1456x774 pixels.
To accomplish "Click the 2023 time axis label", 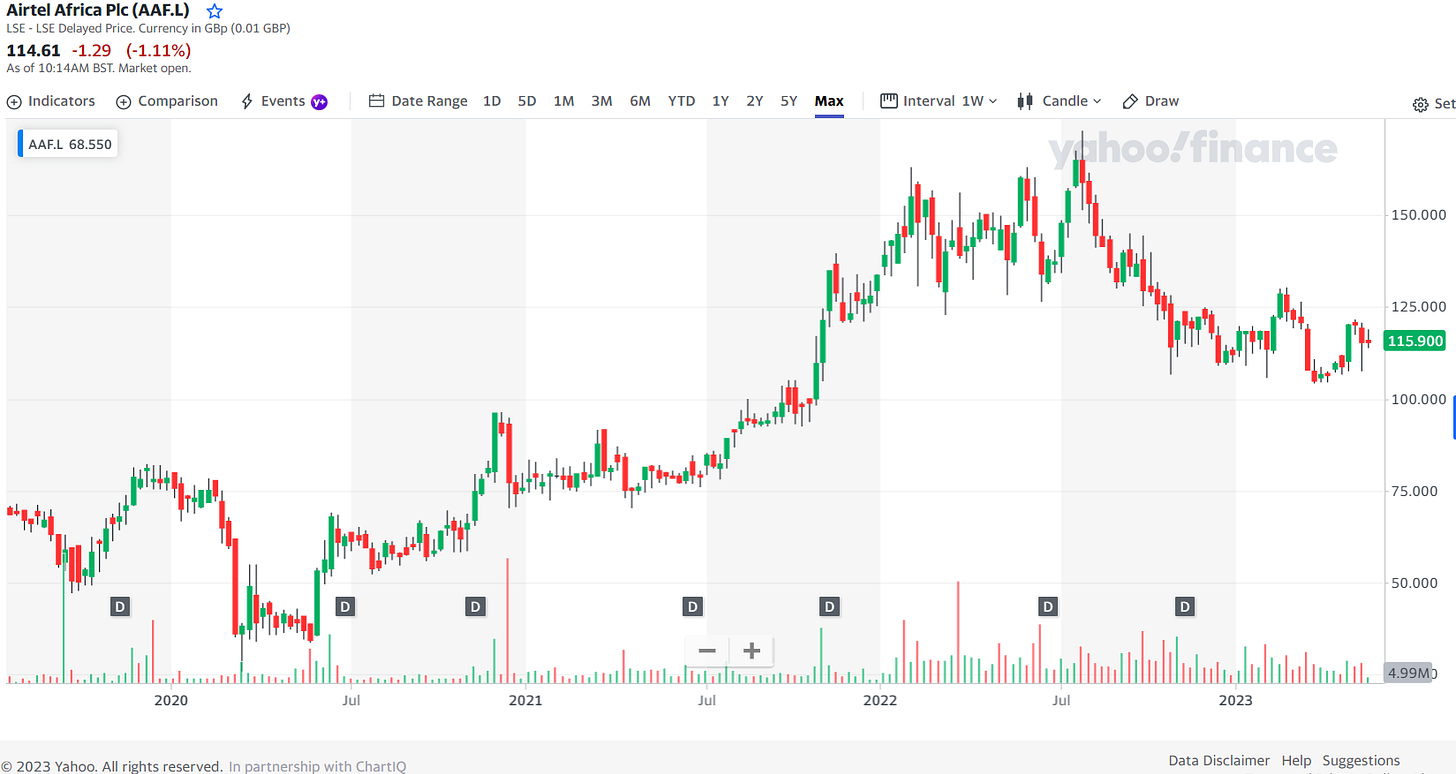I will pyautogui.click(x=1235, y=700).
